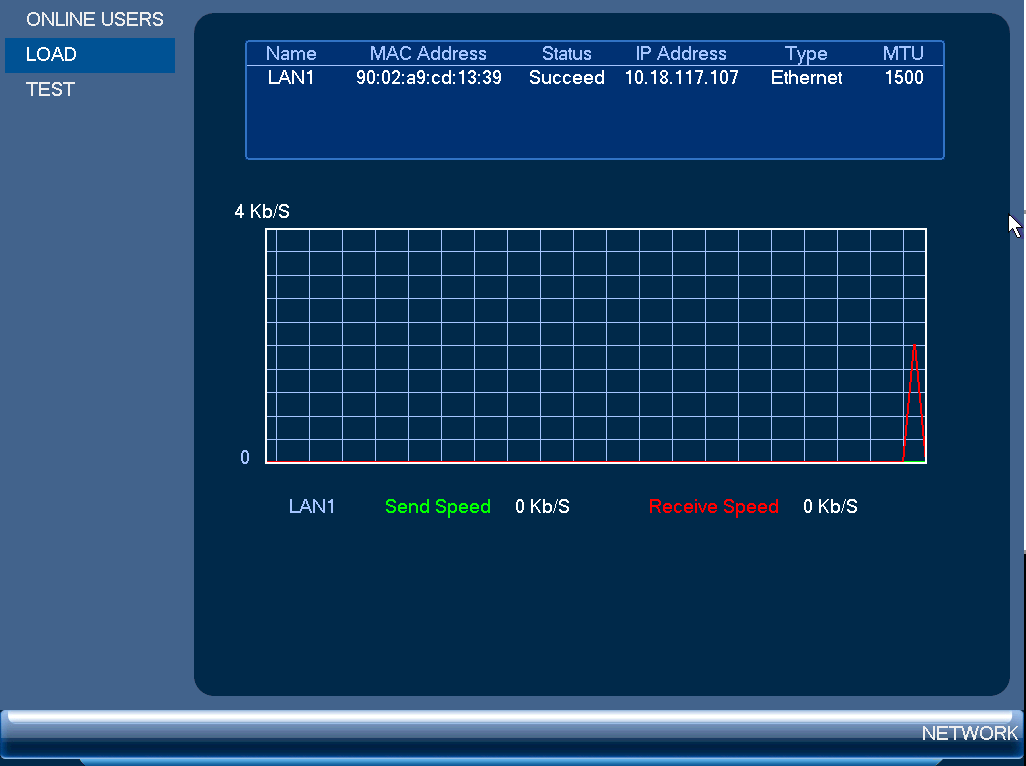Image resolution: width=1026 pixels, height=766 pixels.
Task: Click the Ethernet type cell
Action: tap(806, 78)
